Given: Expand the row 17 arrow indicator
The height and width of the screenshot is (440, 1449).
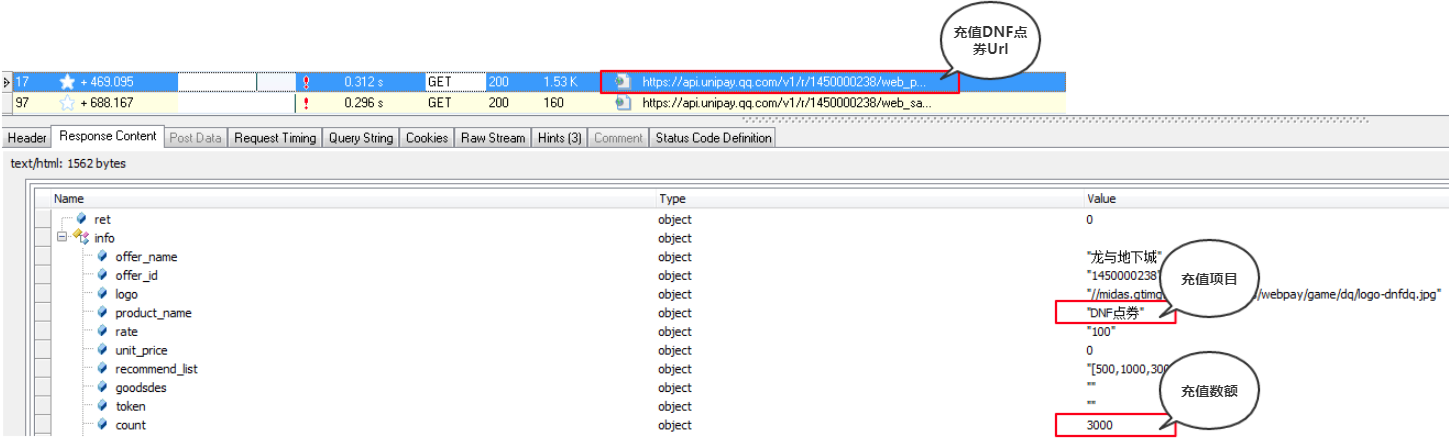Looking at the screenshot, I should (7, 82).
